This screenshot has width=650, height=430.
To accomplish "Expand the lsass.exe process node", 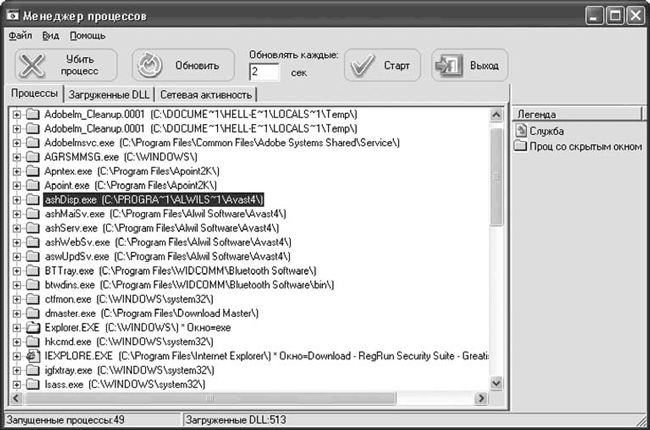I will 17,383.
